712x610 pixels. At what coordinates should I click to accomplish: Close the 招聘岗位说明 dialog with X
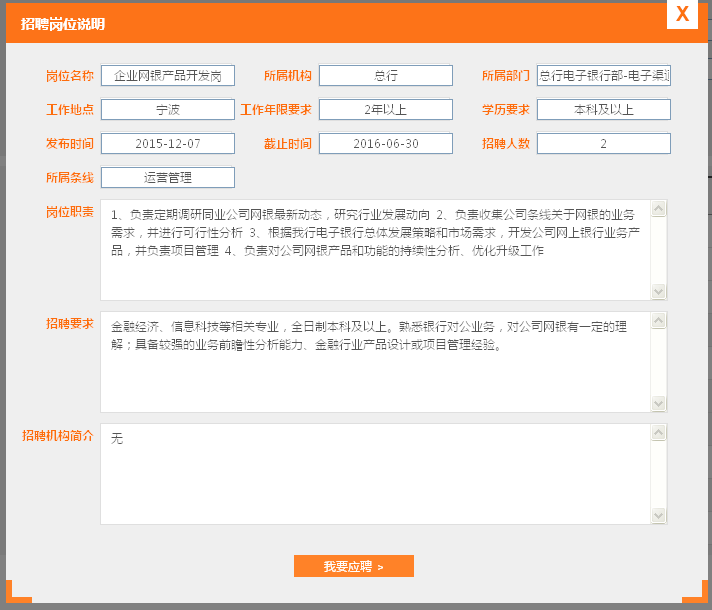tap(682, 14)
